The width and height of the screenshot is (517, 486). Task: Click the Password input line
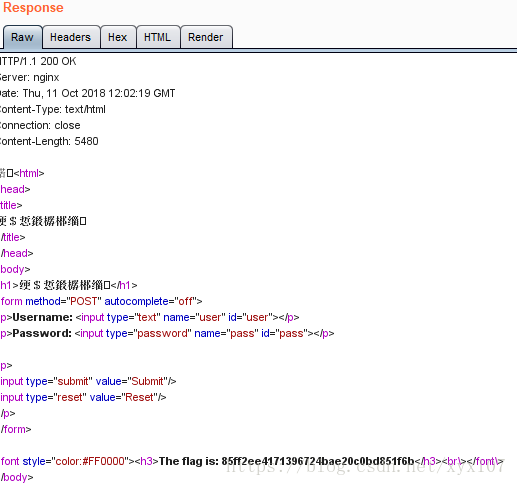167,333
